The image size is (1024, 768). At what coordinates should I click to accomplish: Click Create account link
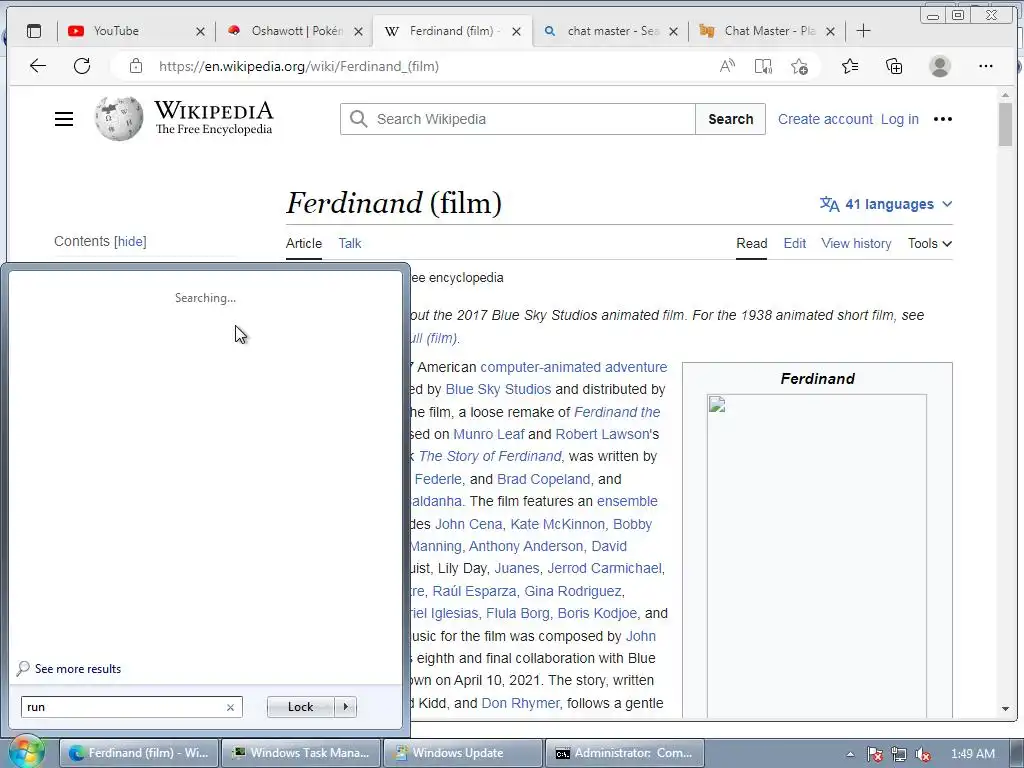pyautogui.click(x=825, y=119)
